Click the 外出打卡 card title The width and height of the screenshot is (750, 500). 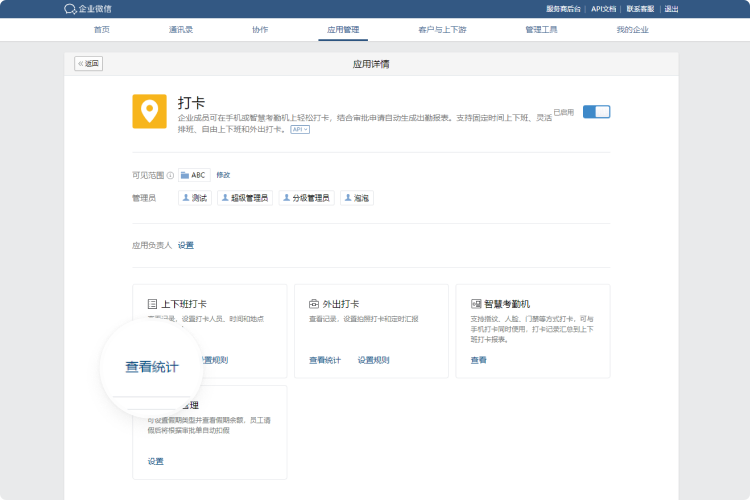coord(341,304)
